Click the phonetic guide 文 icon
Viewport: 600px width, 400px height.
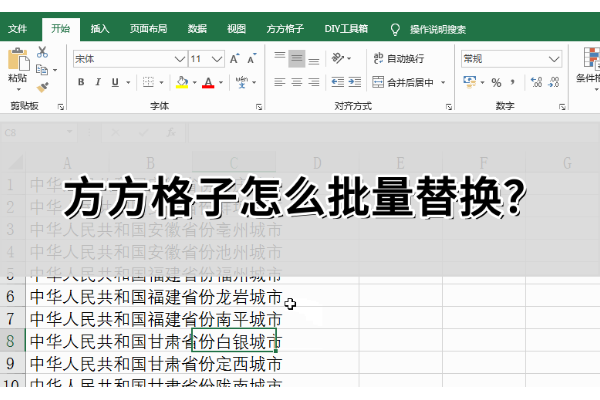pos(242,82)
